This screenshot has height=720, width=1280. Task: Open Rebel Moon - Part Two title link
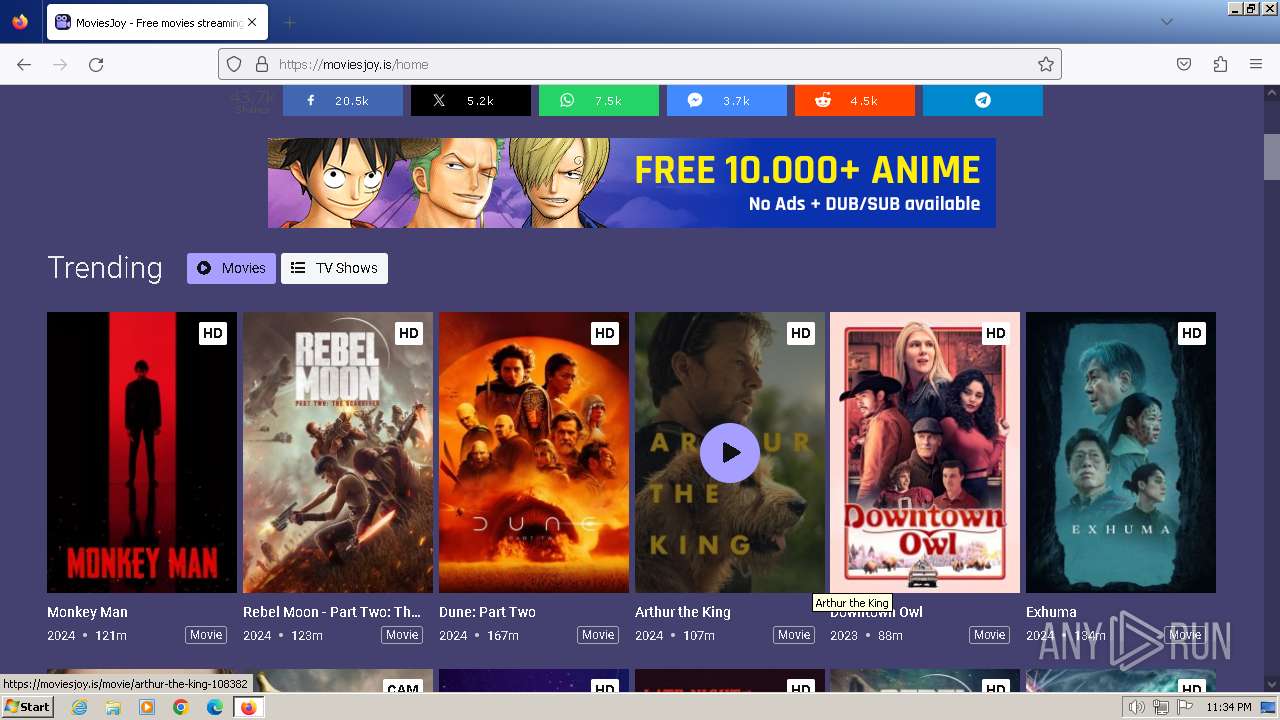[x=332, y=612]
